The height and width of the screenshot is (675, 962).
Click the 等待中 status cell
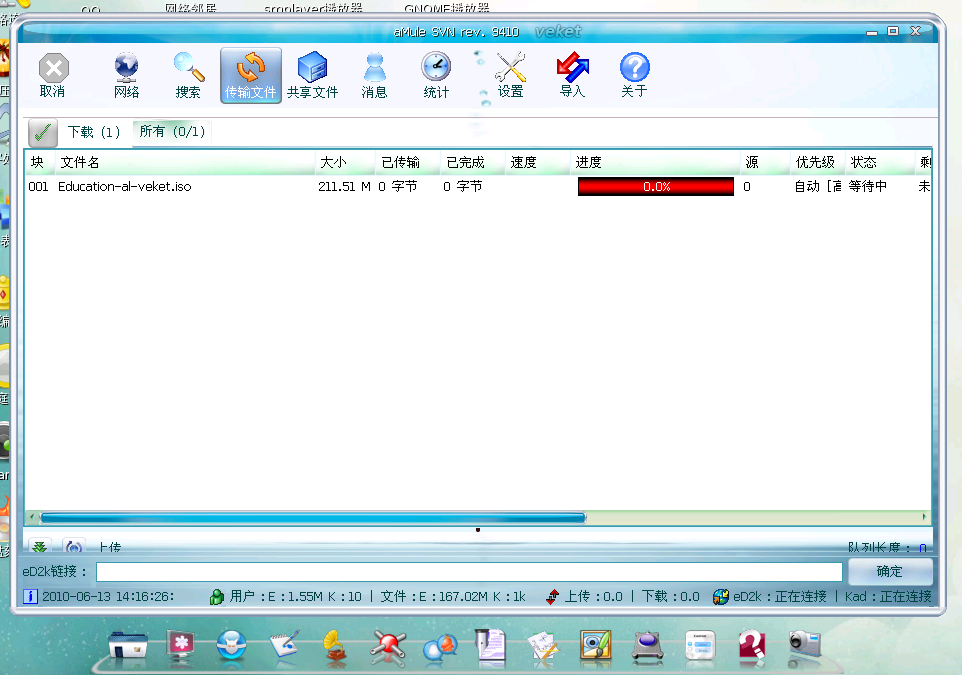[x=868, y=187]
